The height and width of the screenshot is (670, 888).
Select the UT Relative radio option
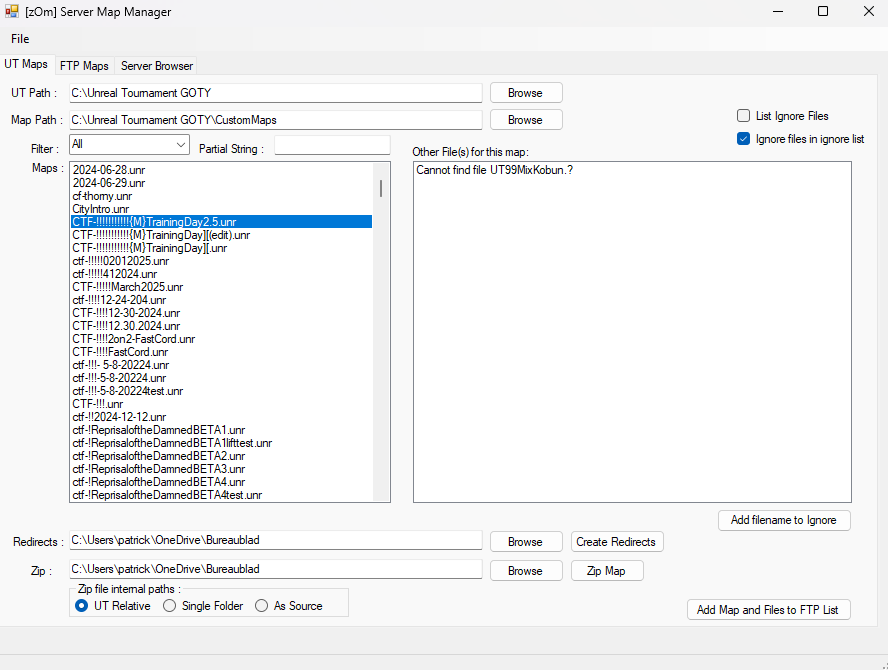(x=83, y=606)
